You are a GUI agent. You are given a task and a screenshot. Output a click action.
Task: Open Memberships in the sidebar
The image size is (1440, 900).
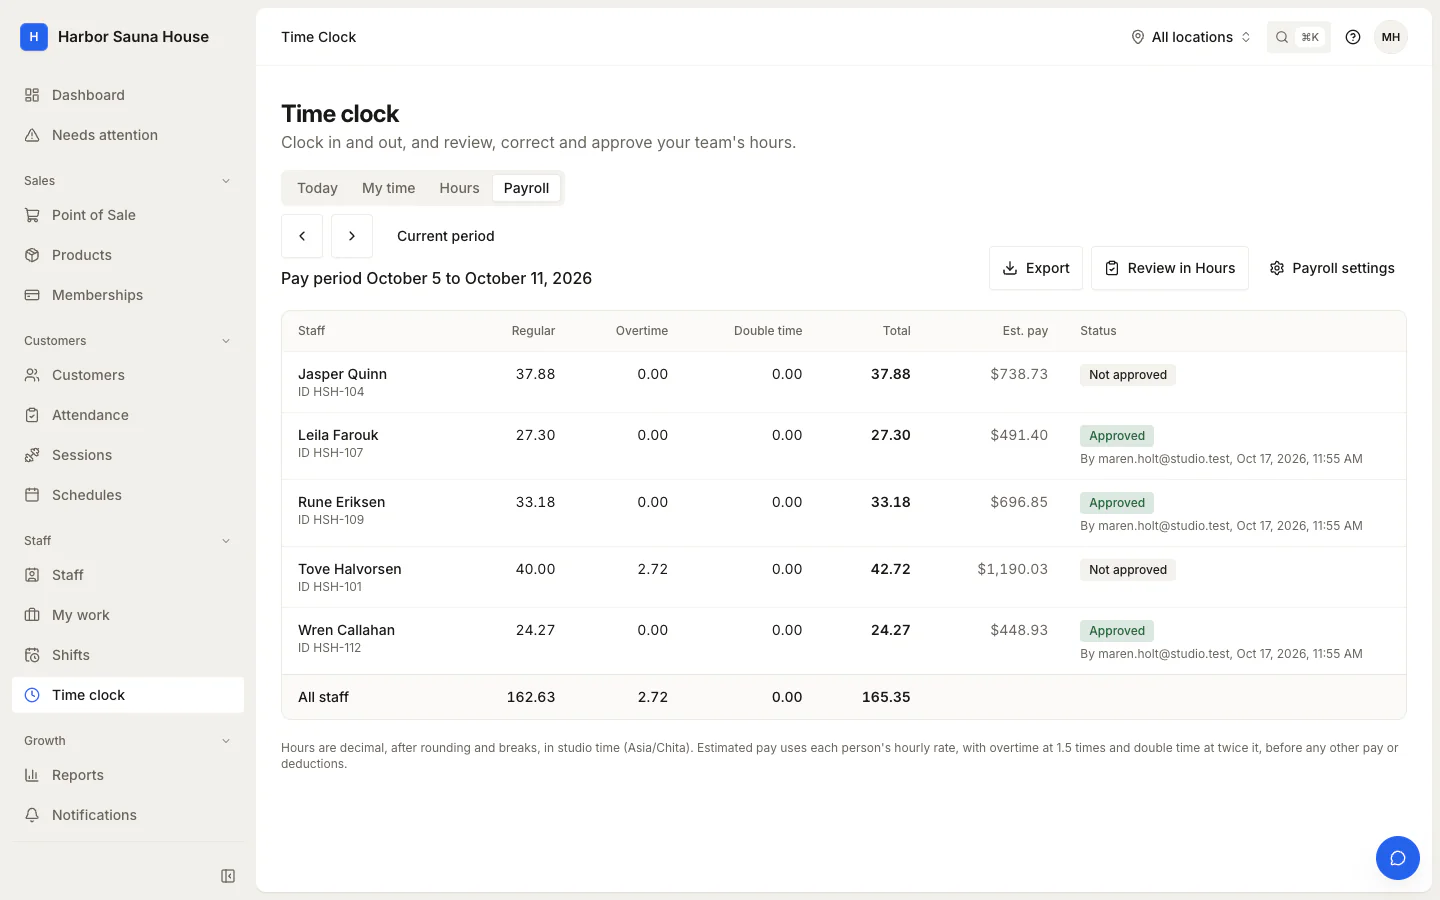[128, 295]
